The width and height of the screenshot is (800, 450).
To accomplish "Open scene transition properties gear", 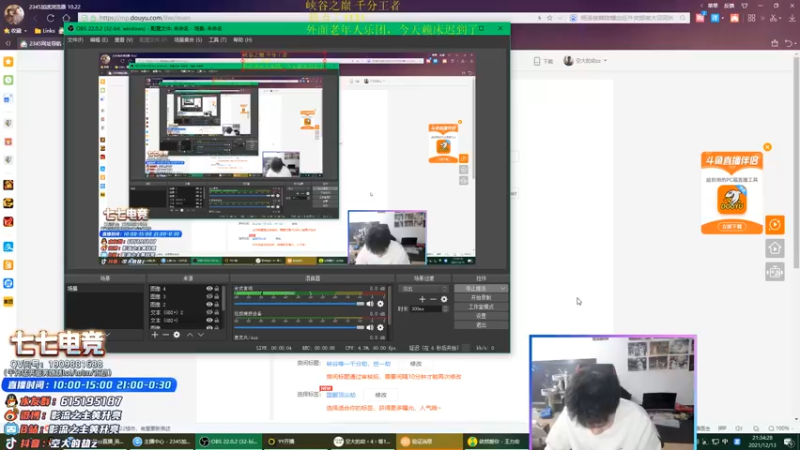I will click(x=444, y=299).
